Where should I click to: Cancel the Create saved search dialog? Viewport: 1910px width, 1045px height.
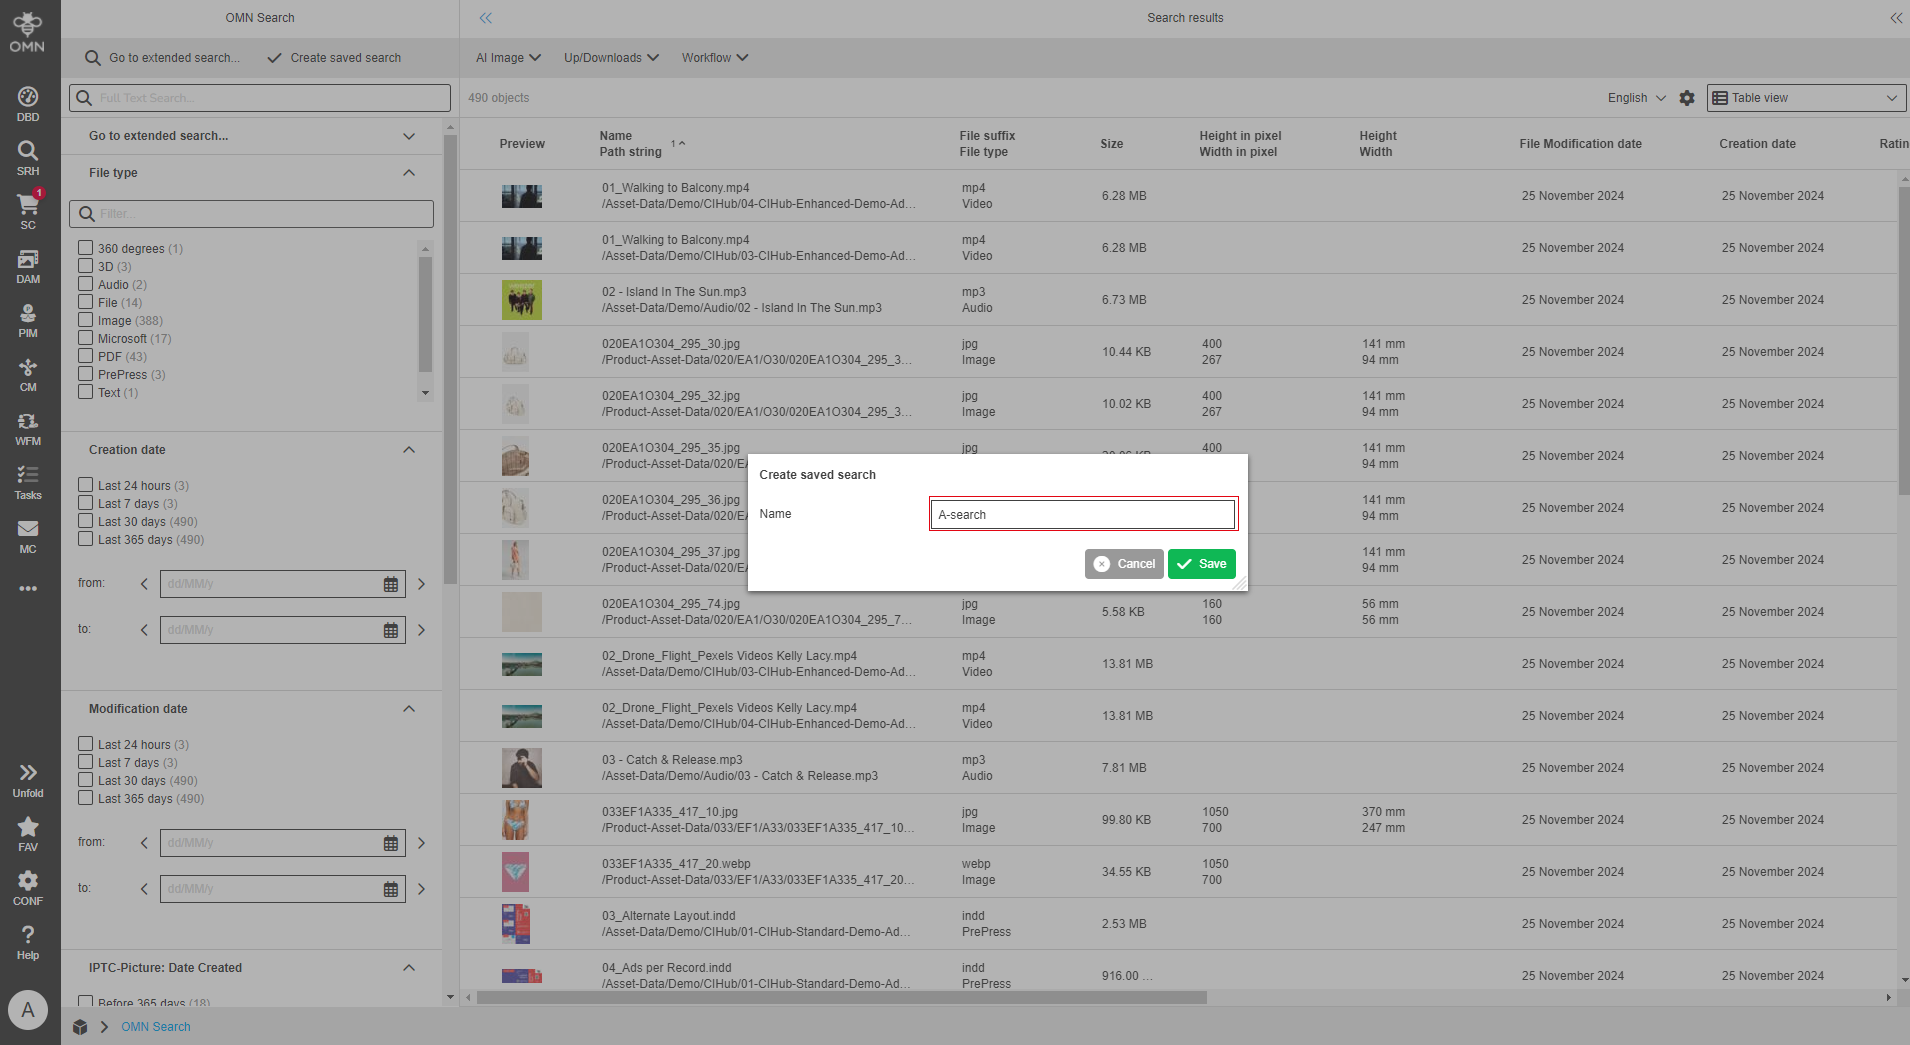pyautogui.click(x=1124, y=563)
